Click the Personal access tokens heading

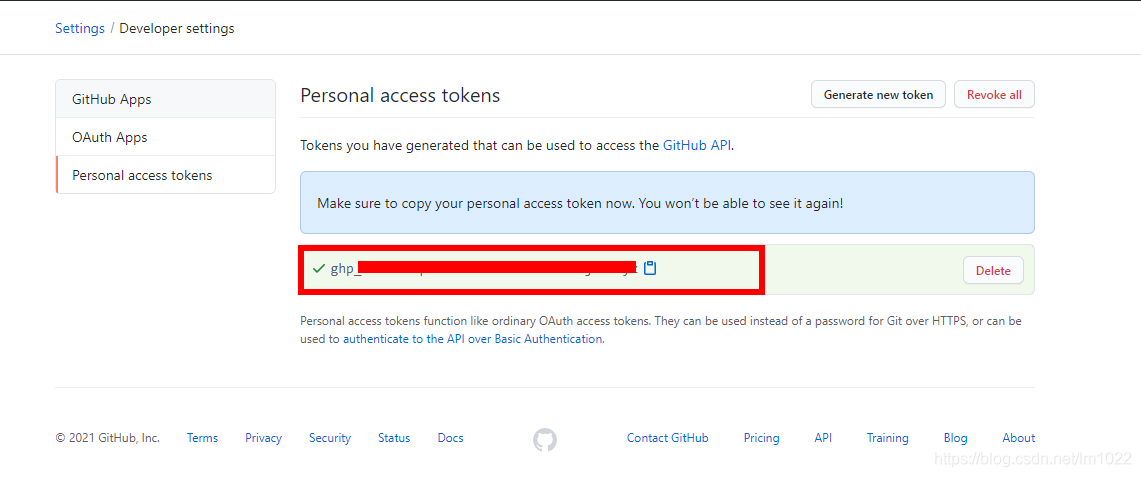click(400, 95)
